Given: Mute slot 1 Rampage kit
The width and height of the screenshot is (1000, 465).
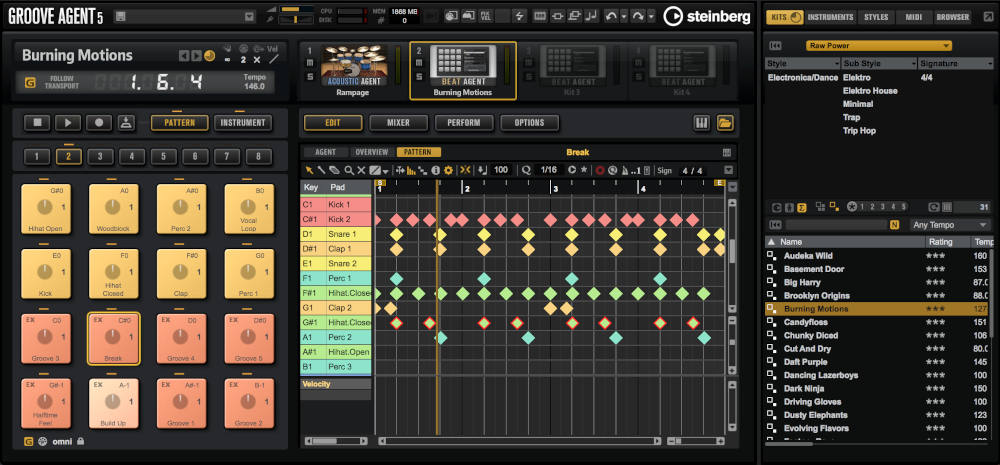Looking at the screenshot, I should [x=311, y=63].
